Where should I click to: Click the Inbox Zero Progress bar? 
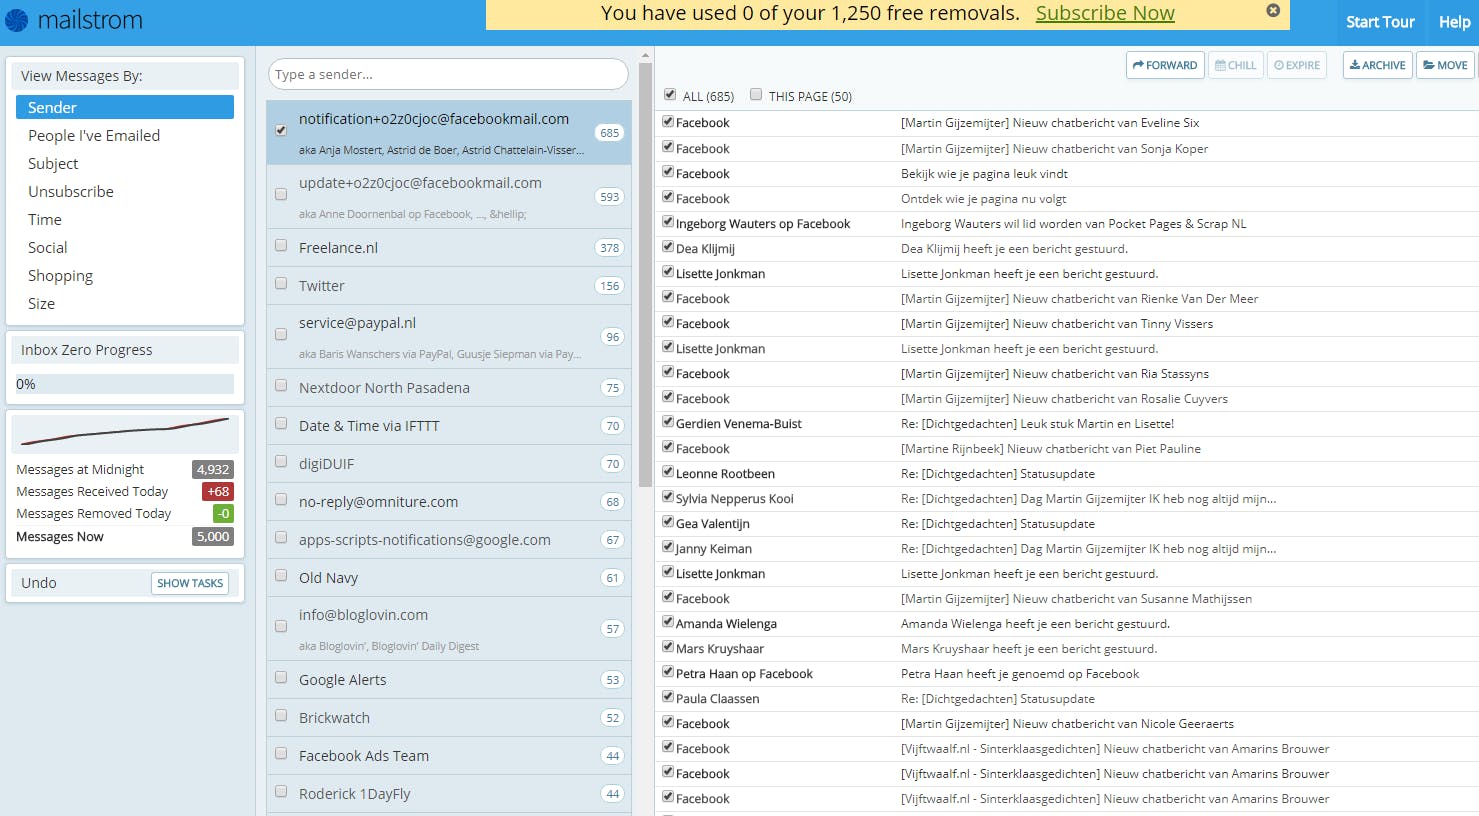point(125,384)
